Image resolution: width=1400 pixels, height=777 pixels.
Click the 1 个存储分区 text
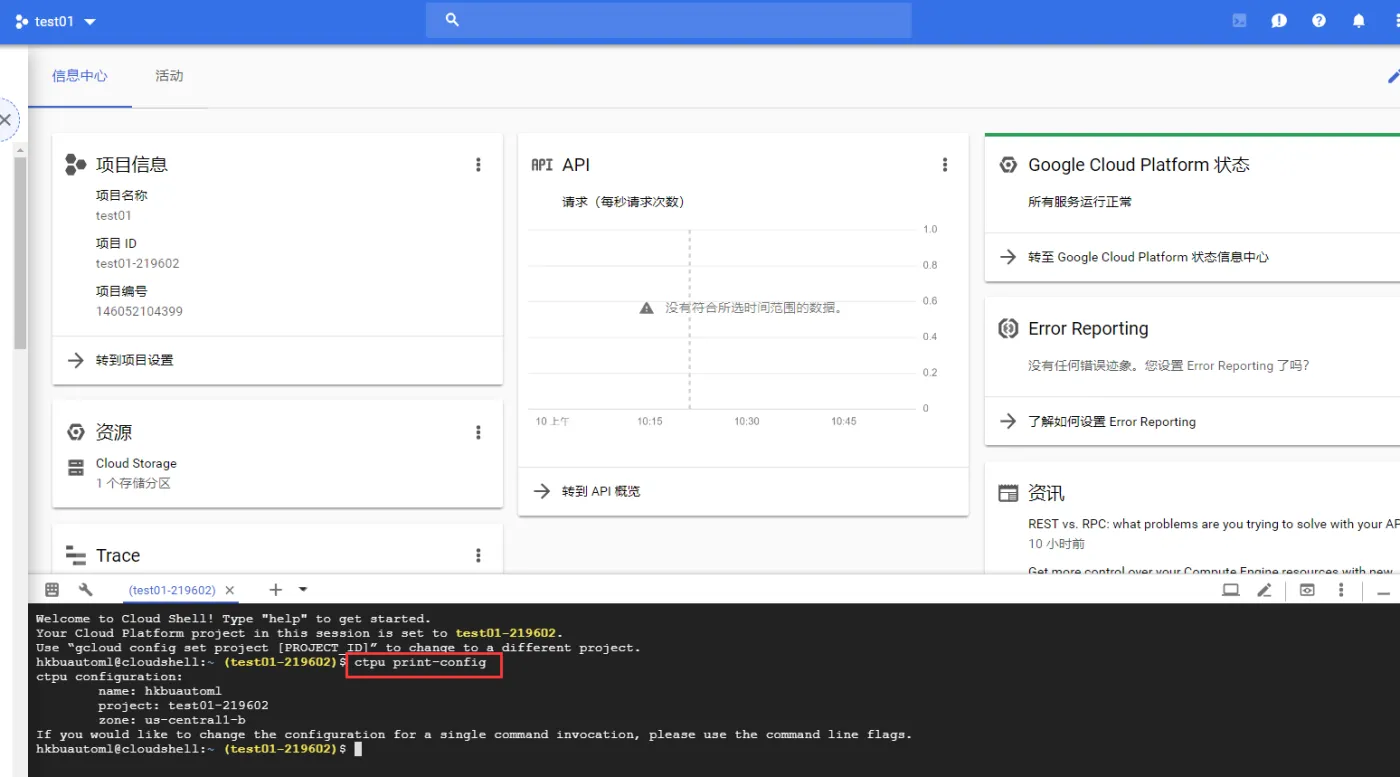(x=133, y=484)
